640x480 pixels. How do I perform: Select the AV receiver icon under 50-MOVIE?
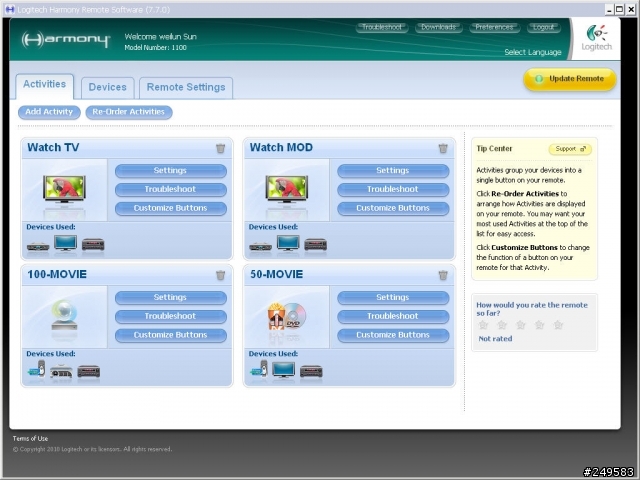(311, 371)
